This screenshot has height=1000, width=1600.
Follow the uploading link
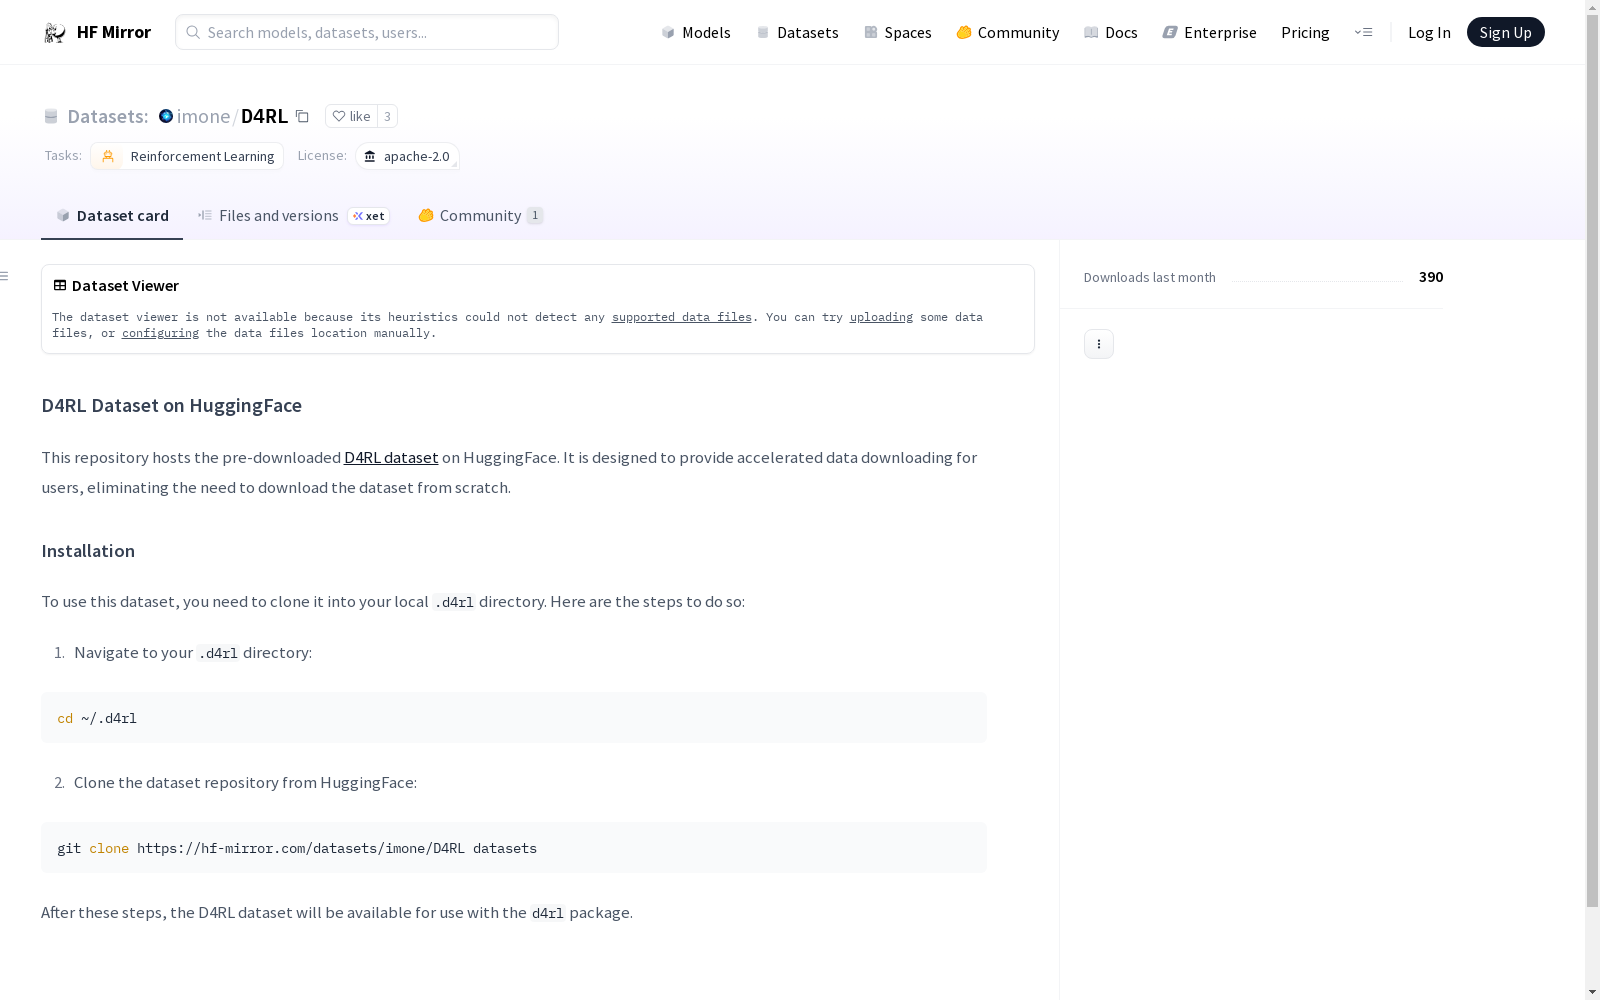point(881,317)
